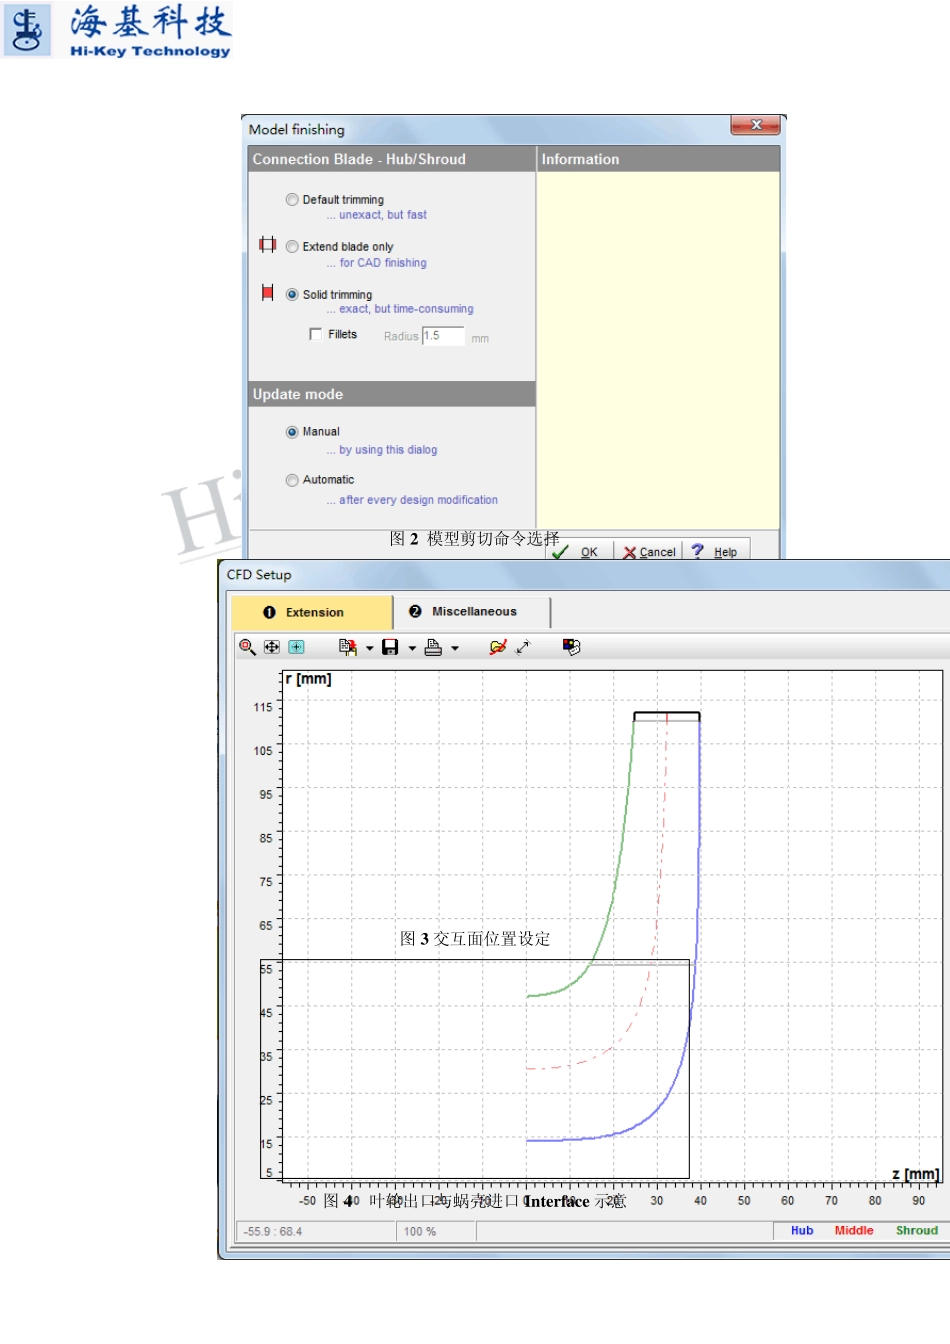Select Automatic update mode radio button
The image size is (950, 1344).
[292, 480]
